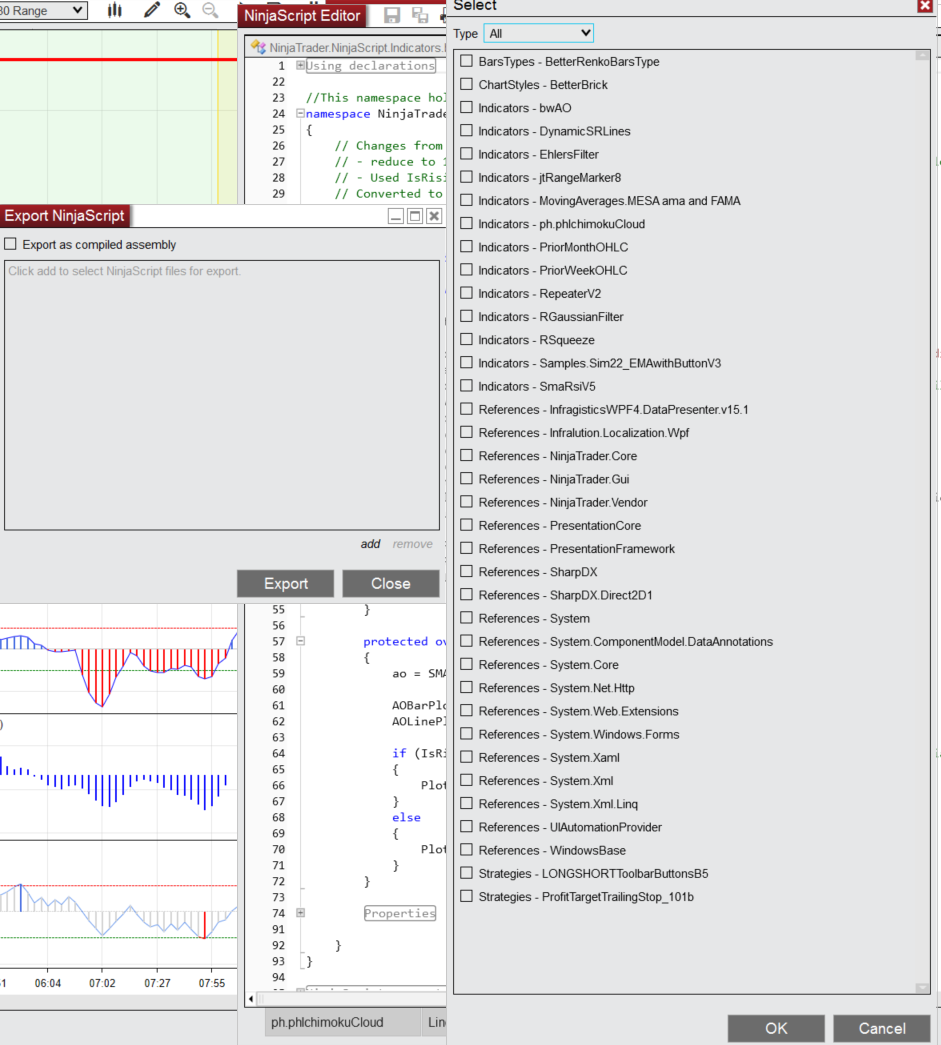Close the Select dialog with red X
Viewport: 941px width, 1045px height.
coord(924,6)
